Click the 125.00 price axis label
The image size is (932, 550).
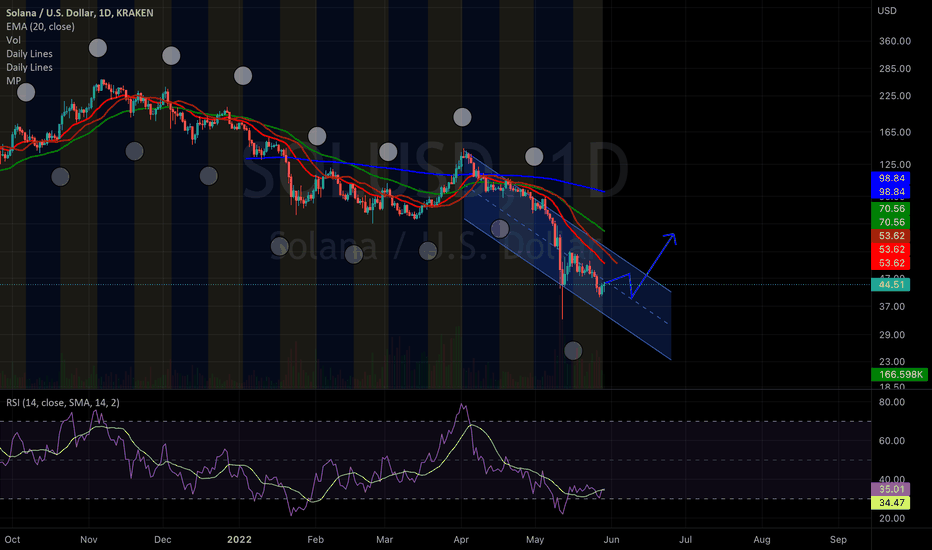[895, 164]
